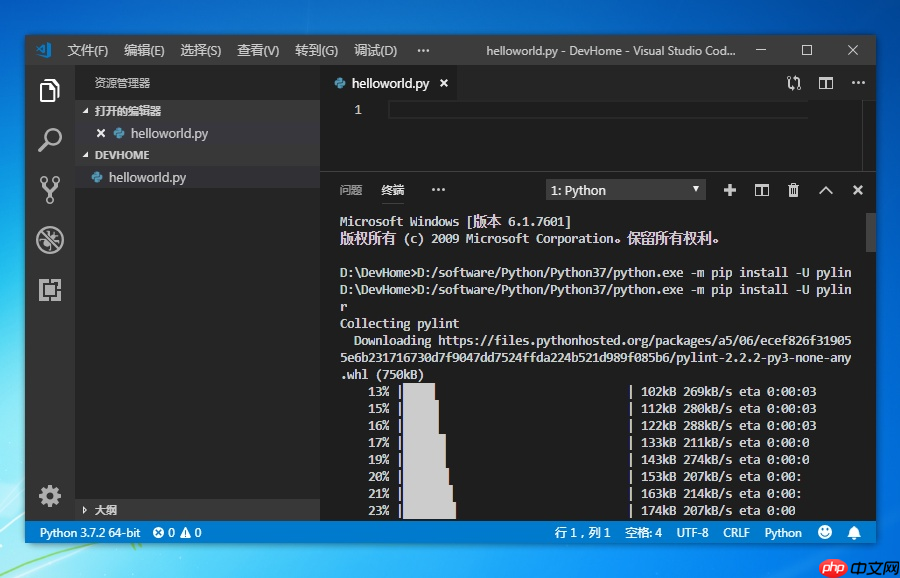This screenshot has height=578, width=900.
Task: Collapse the DEVHOME folder section
Action: click(x=197, y=155)
